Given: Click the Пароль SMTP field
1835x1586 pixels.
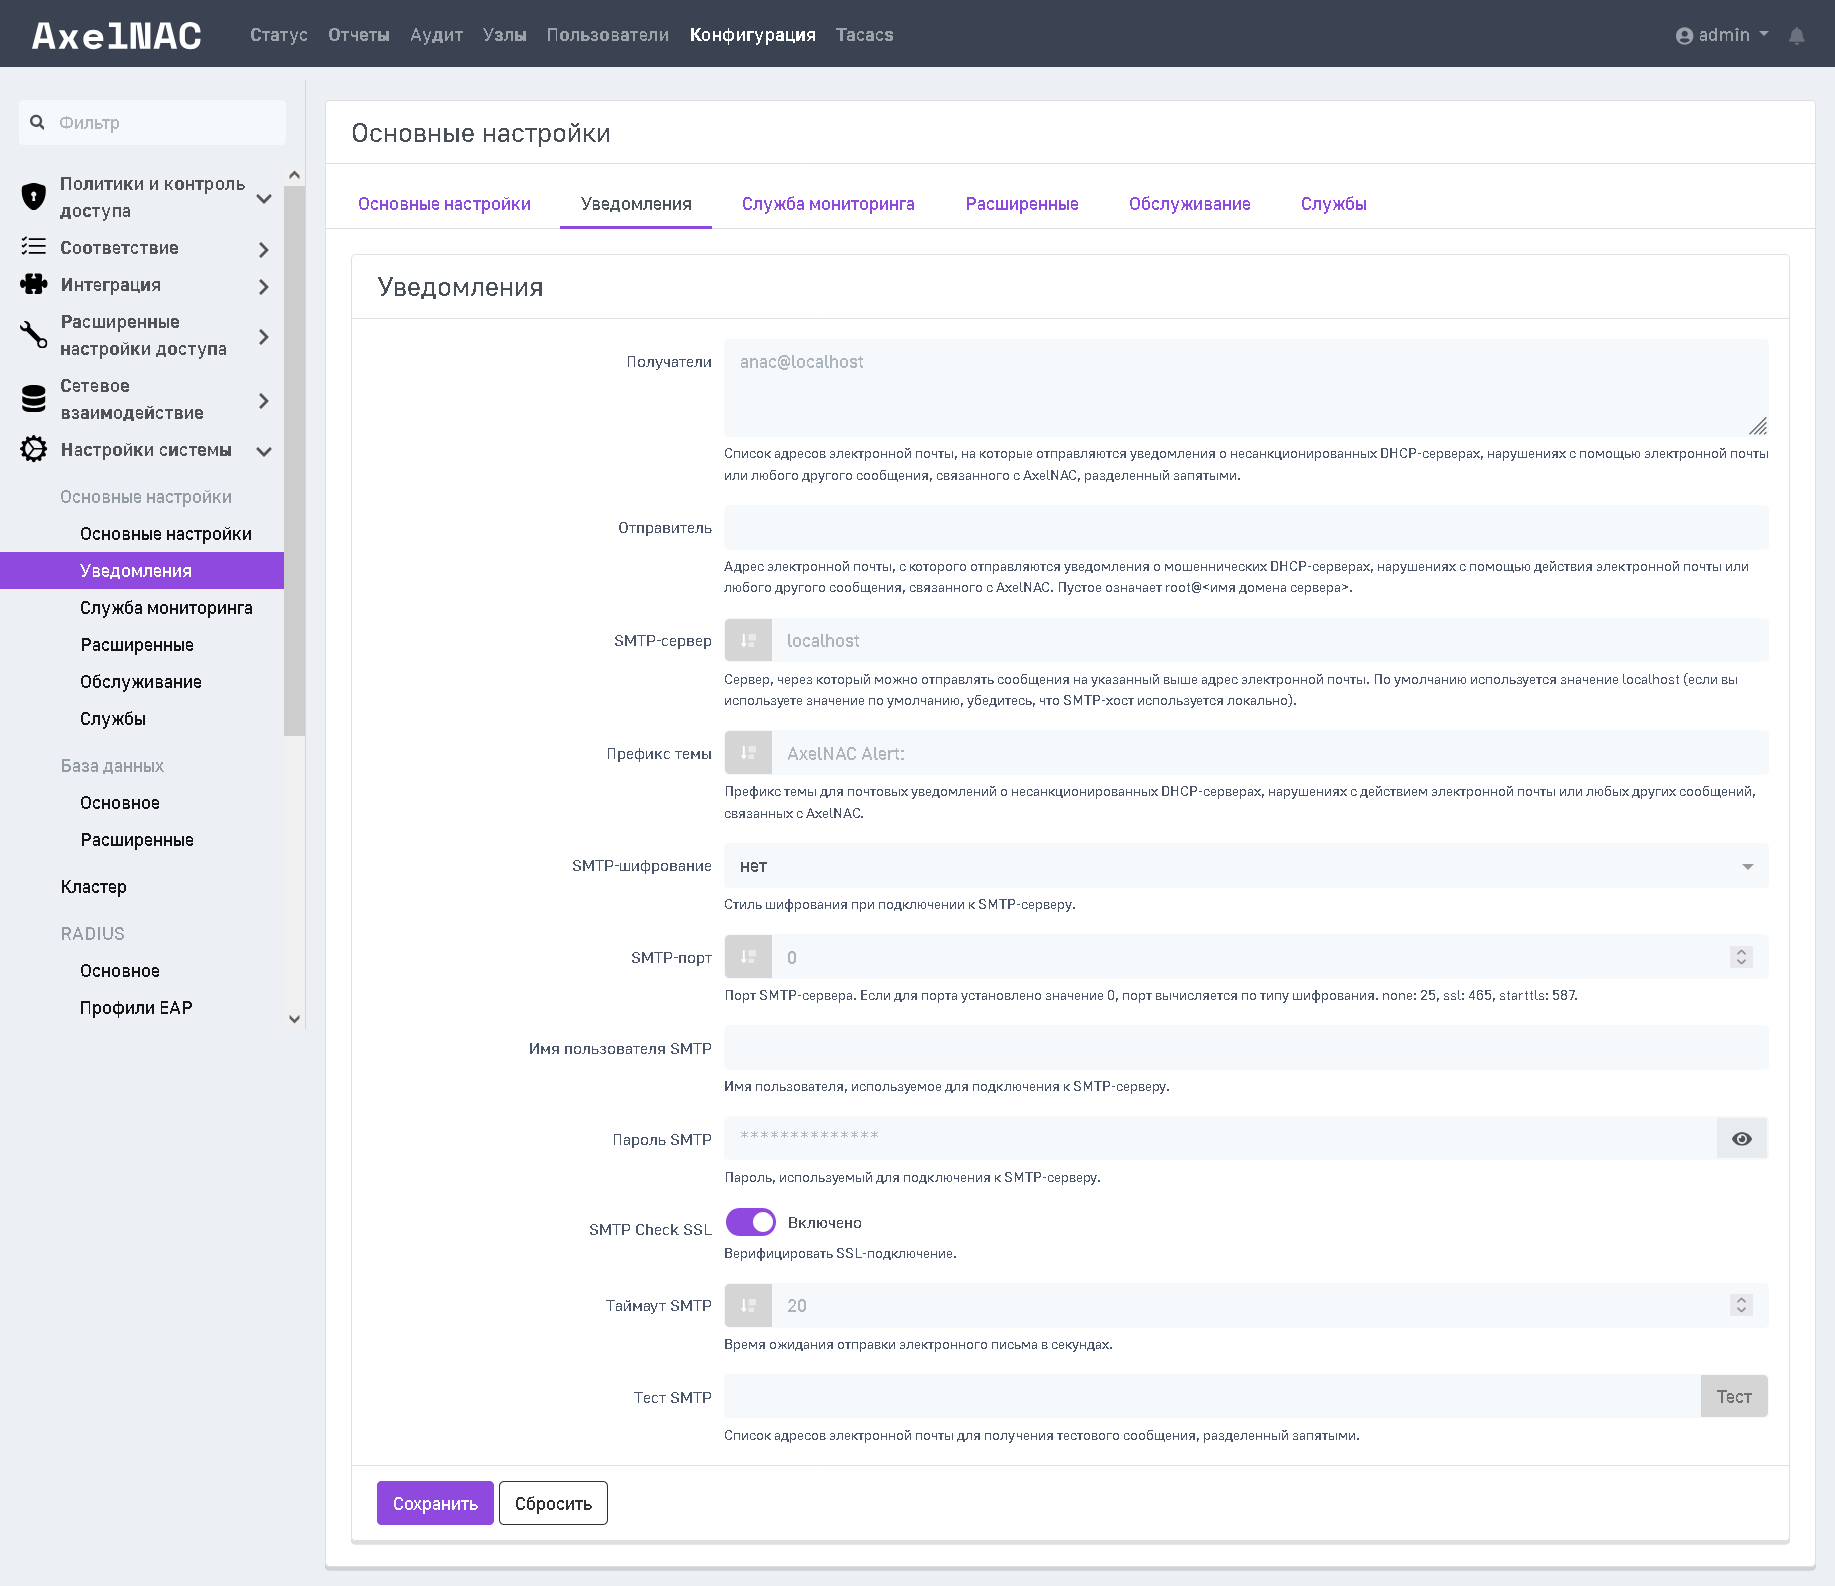Looking at the screenshot, I should [x=1220, y=1139].
